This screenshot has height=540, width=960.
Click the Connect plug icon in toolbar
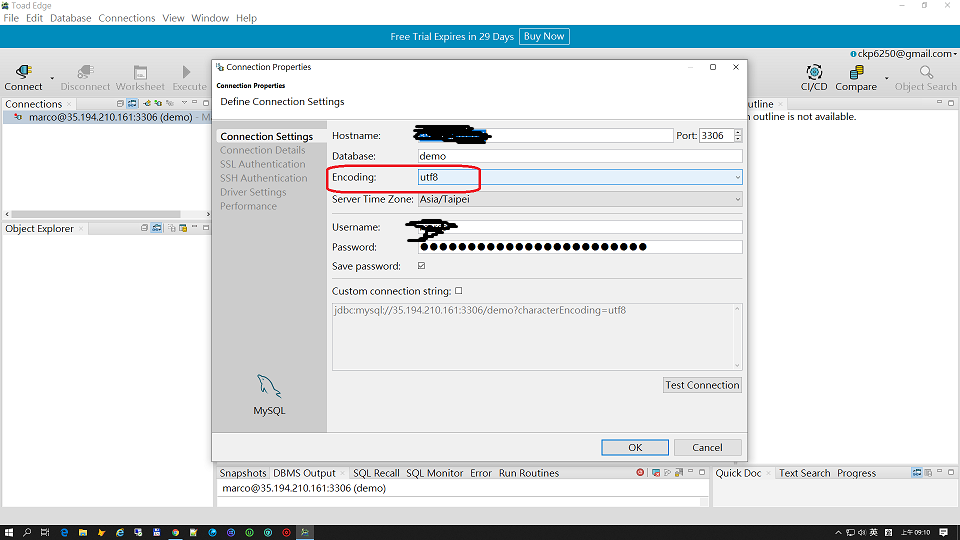tap(23, 72)
